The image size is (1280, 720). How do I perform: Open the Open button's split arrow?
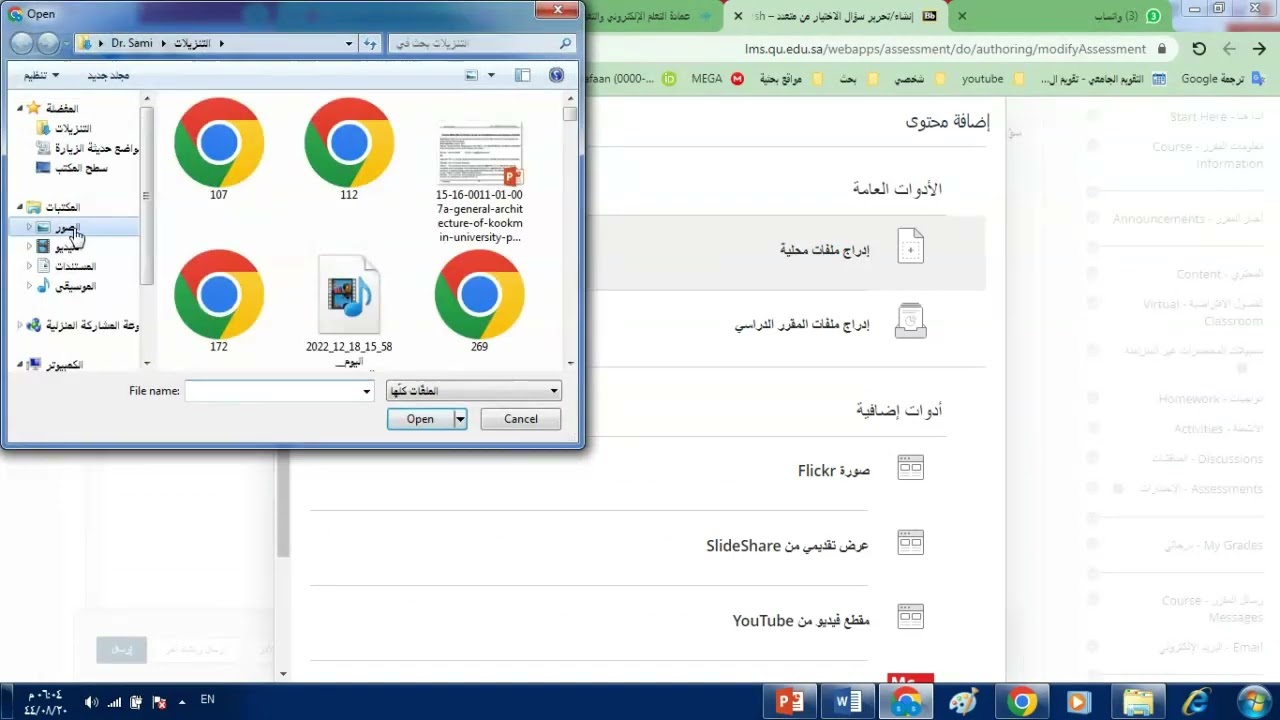(x=460, y=419)
